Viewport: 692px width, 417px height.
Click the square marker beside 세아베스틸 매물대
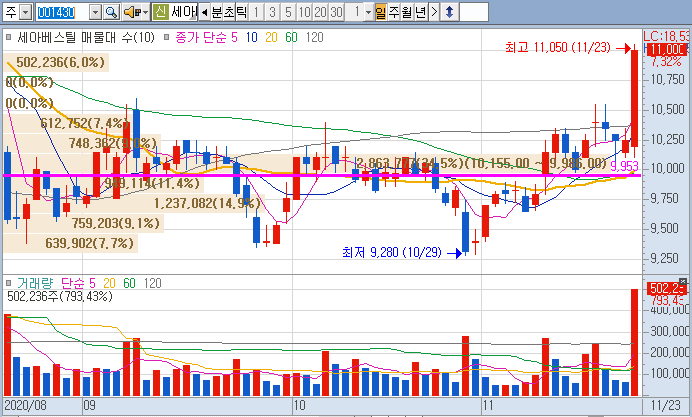(8, 38)
